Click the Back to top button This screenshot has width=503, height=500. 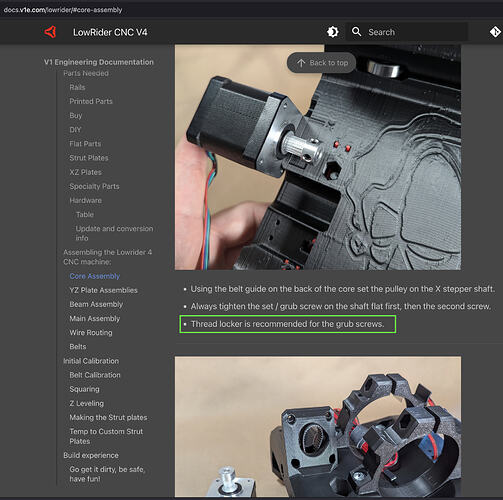click(322, 63)
